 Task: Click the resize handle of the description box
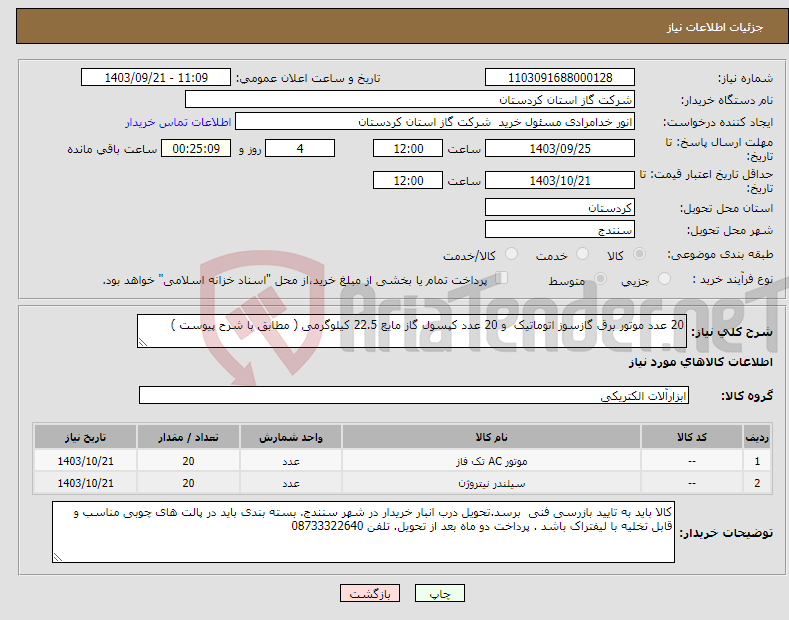tap(143, 342)
